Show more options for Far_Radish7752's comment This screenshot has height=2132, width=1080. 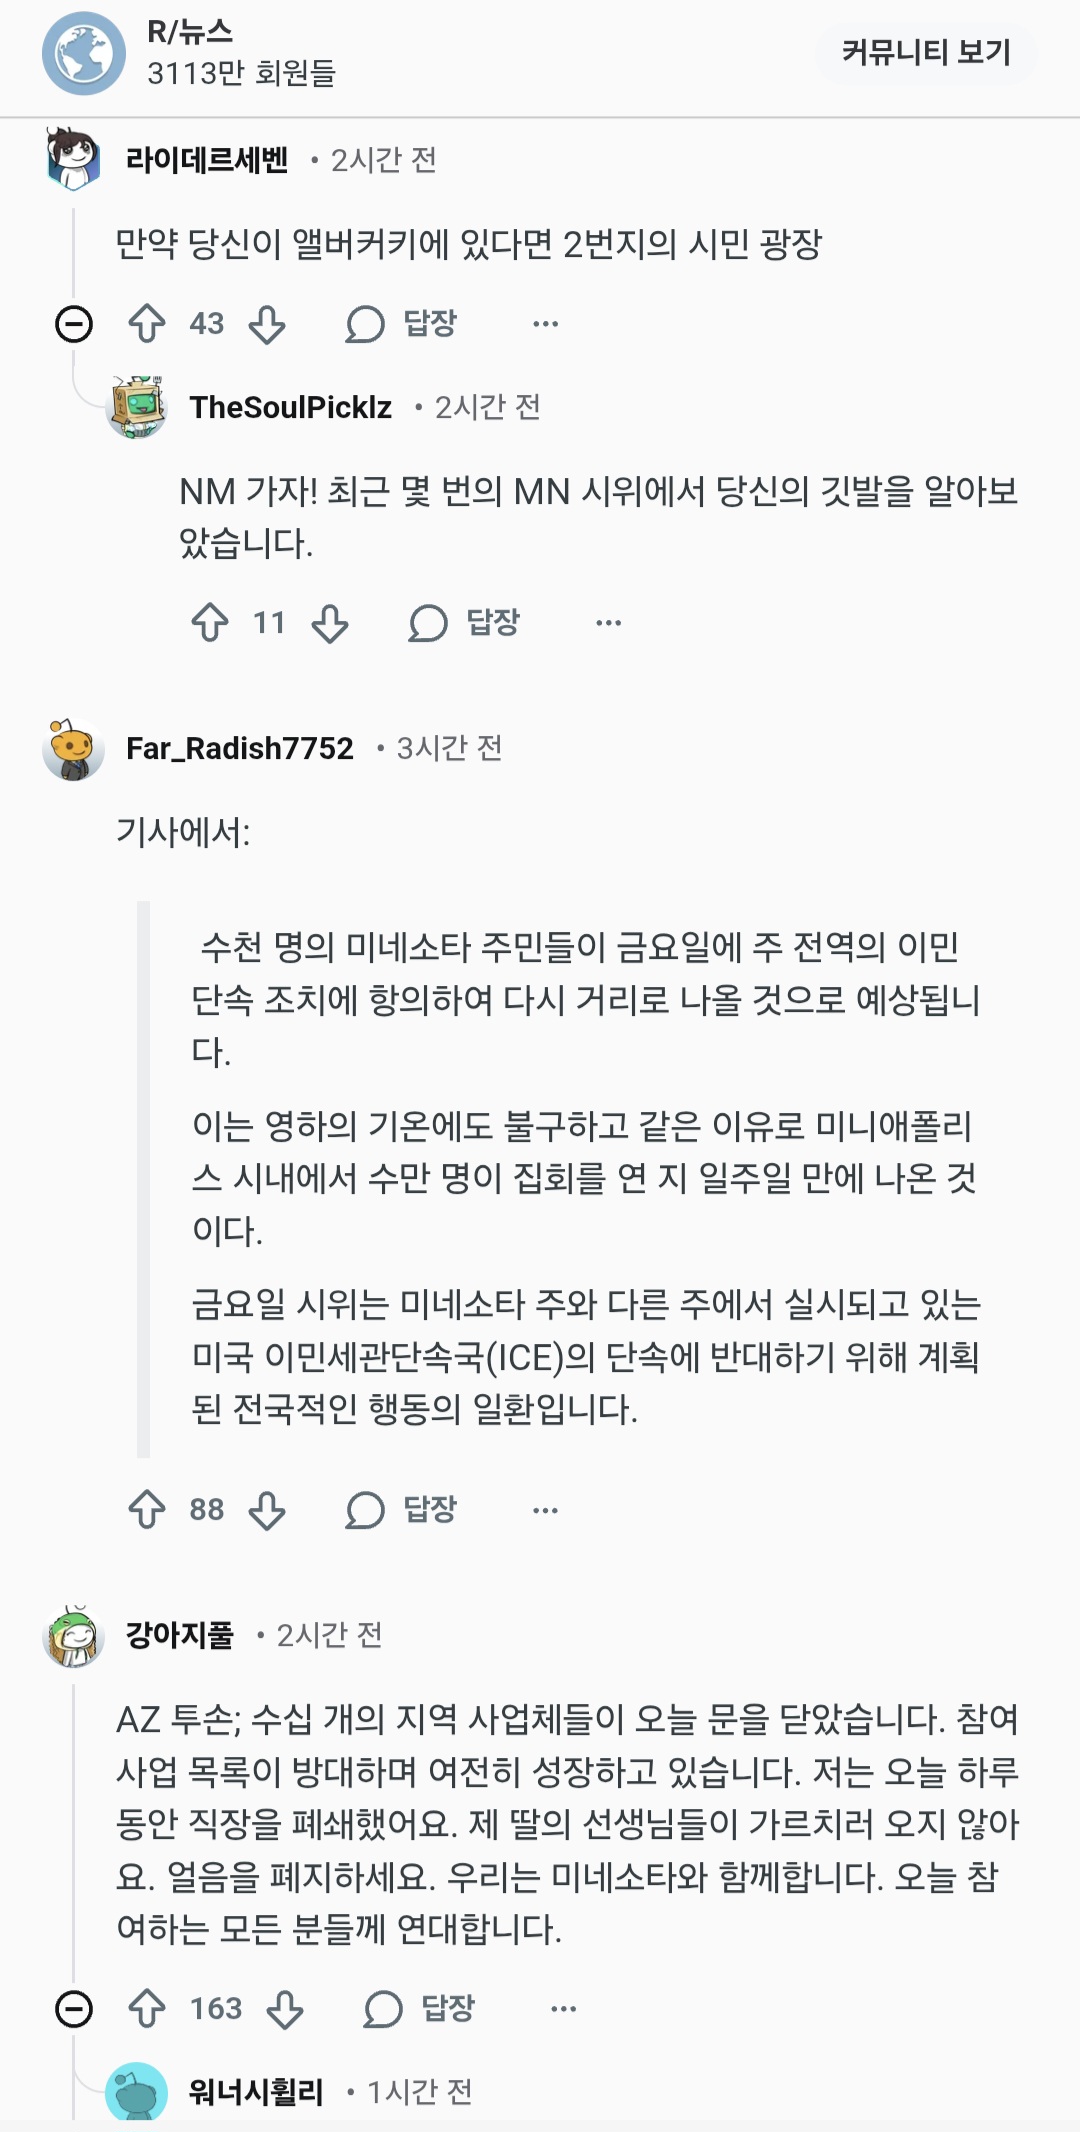(x=546, y=1510)
